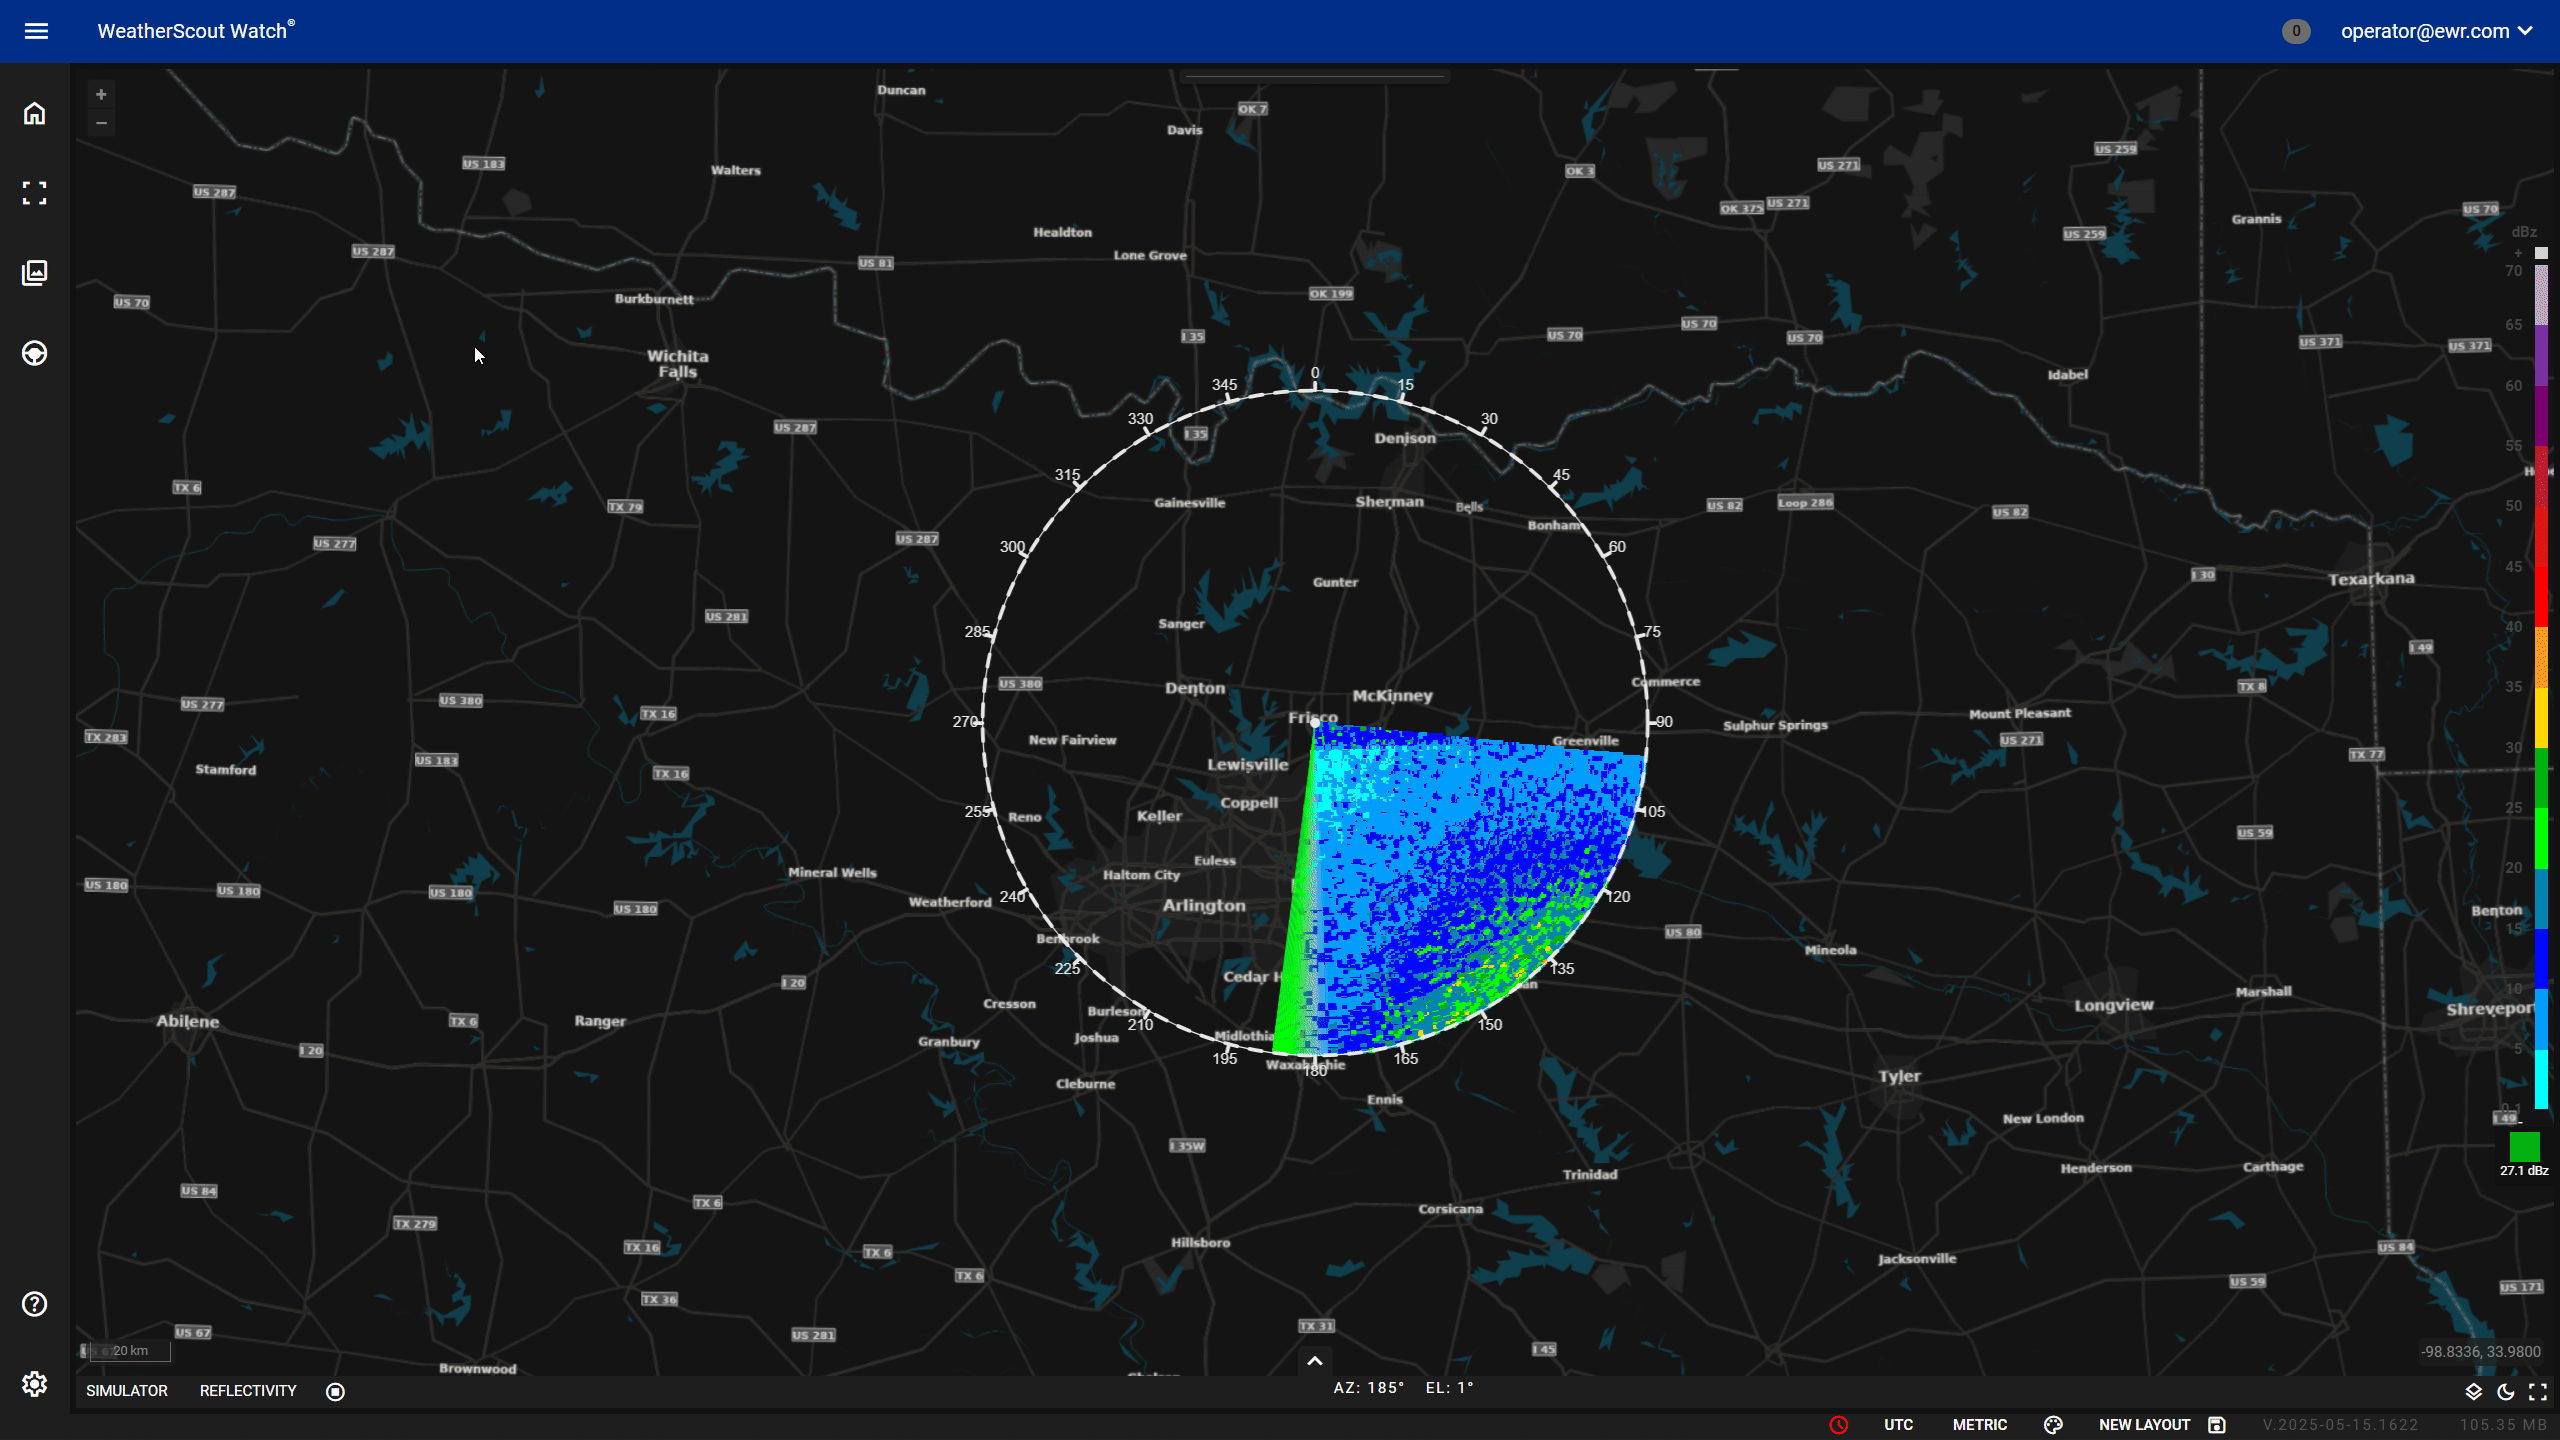Stop the simulator with the stop button
The width and height of the screenshot is (2560, 1440).
335,1391
